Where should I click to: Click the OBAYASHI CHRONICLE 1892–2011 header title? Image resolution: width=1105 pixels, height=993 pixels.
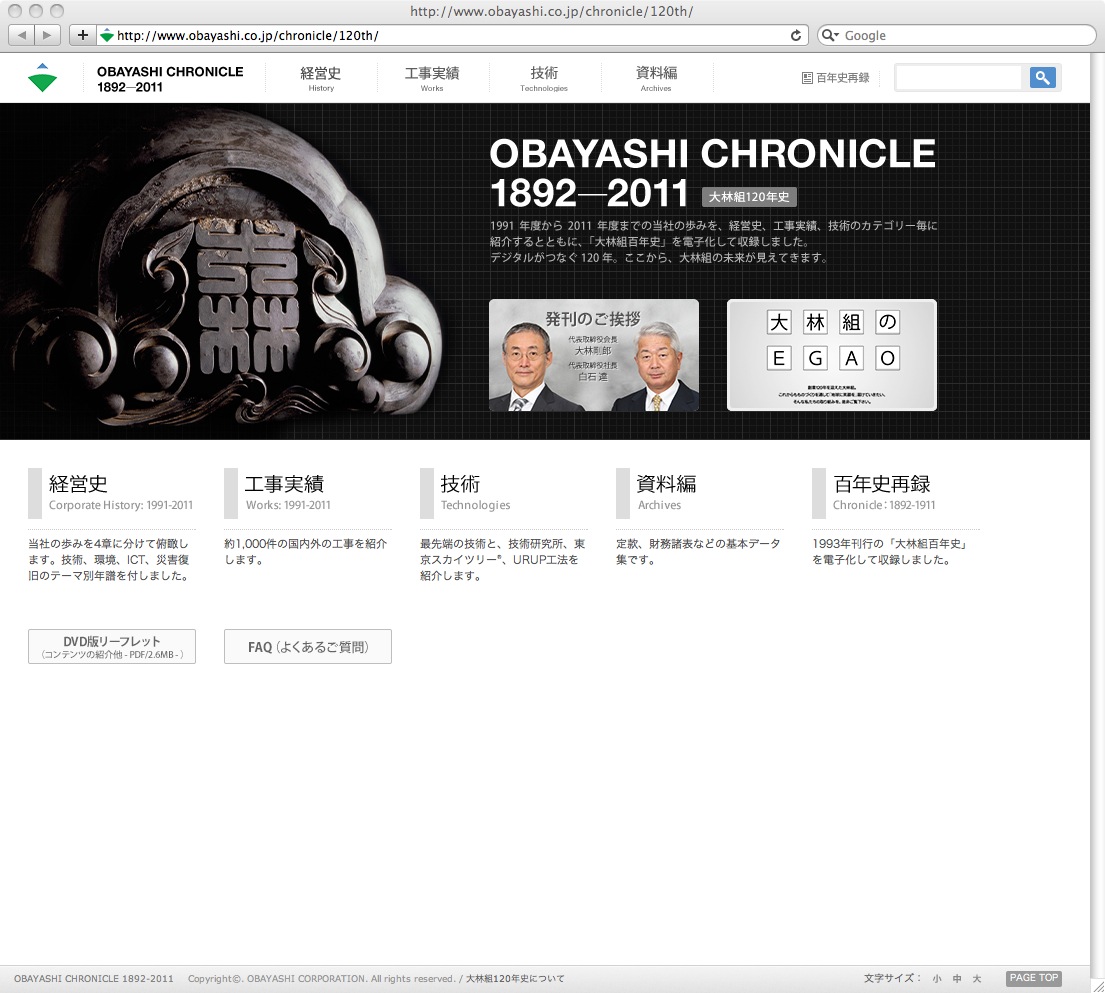click(170, 79)
